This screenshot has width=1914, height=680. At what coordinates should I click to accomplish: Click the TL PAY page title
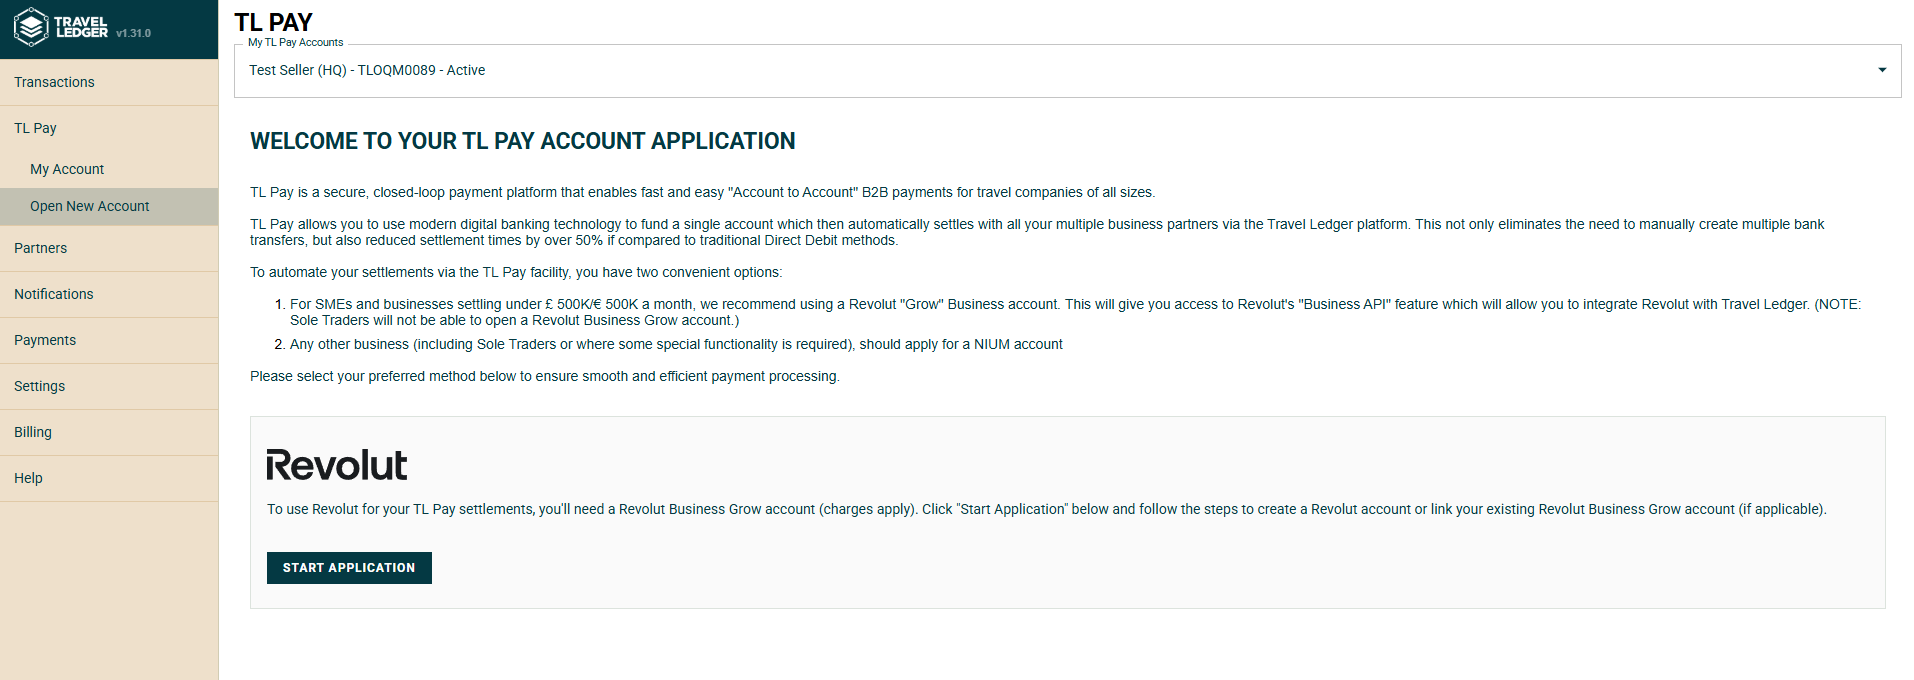point(273,22)
